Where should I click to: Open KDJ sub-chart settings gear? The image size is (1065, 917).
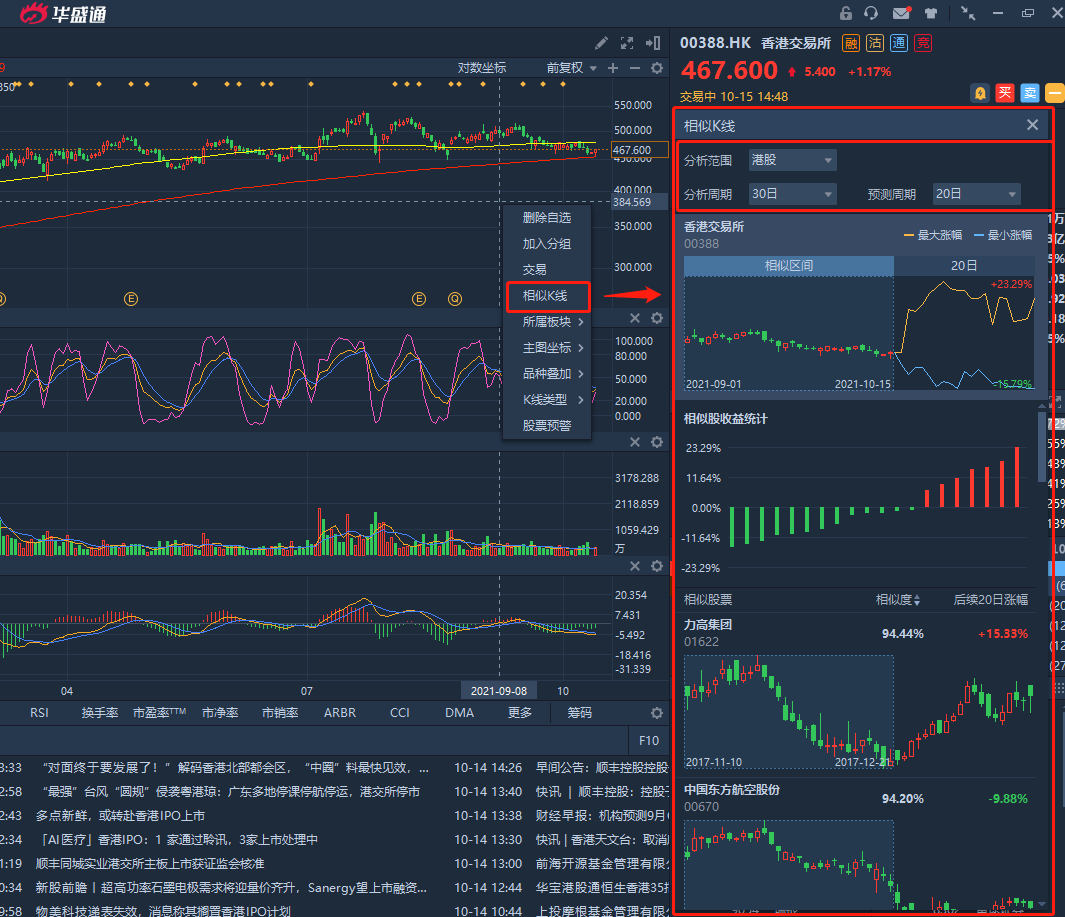(657, 318)
